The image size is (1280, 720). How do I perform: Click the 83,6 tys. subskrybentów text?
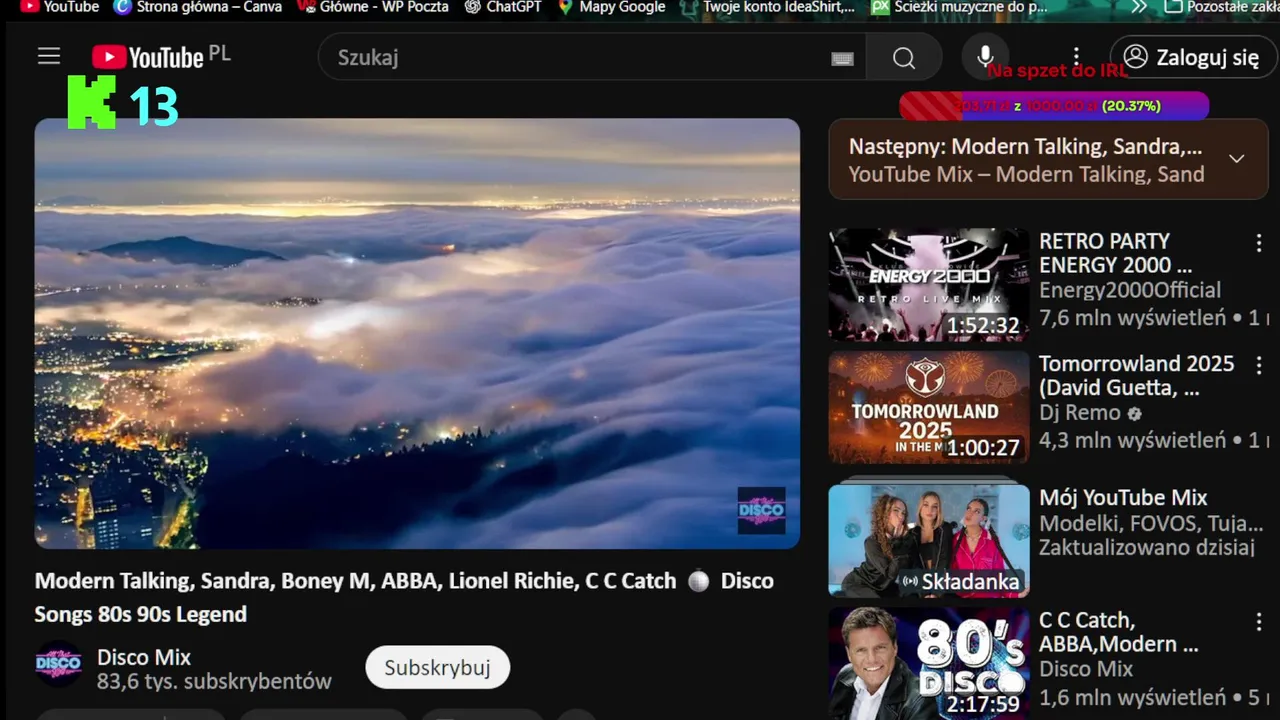(214, 682)
